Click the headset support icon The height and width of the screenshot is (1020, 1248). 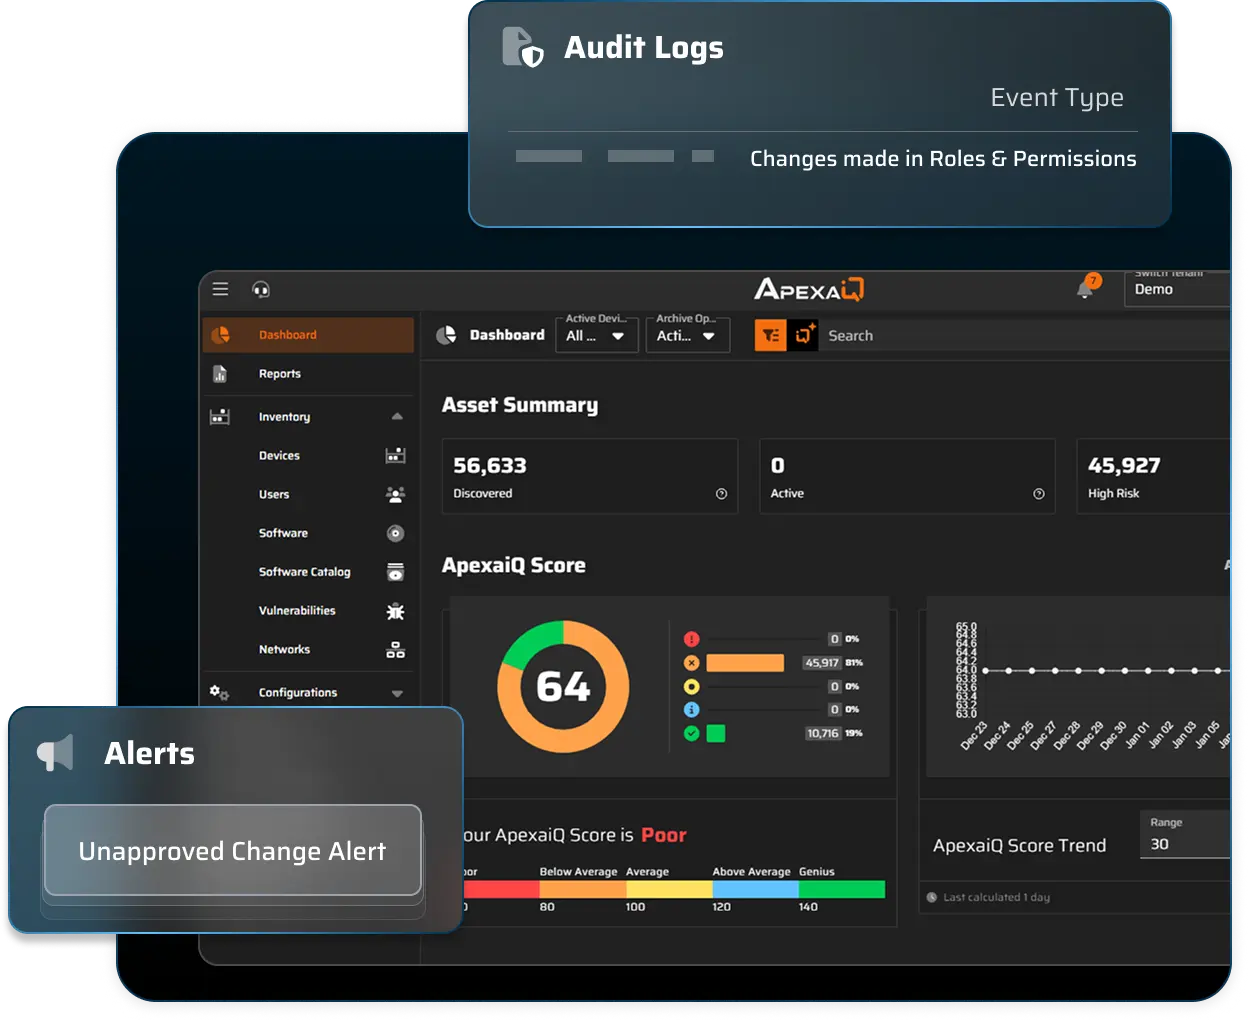click(x=261, y=290)
